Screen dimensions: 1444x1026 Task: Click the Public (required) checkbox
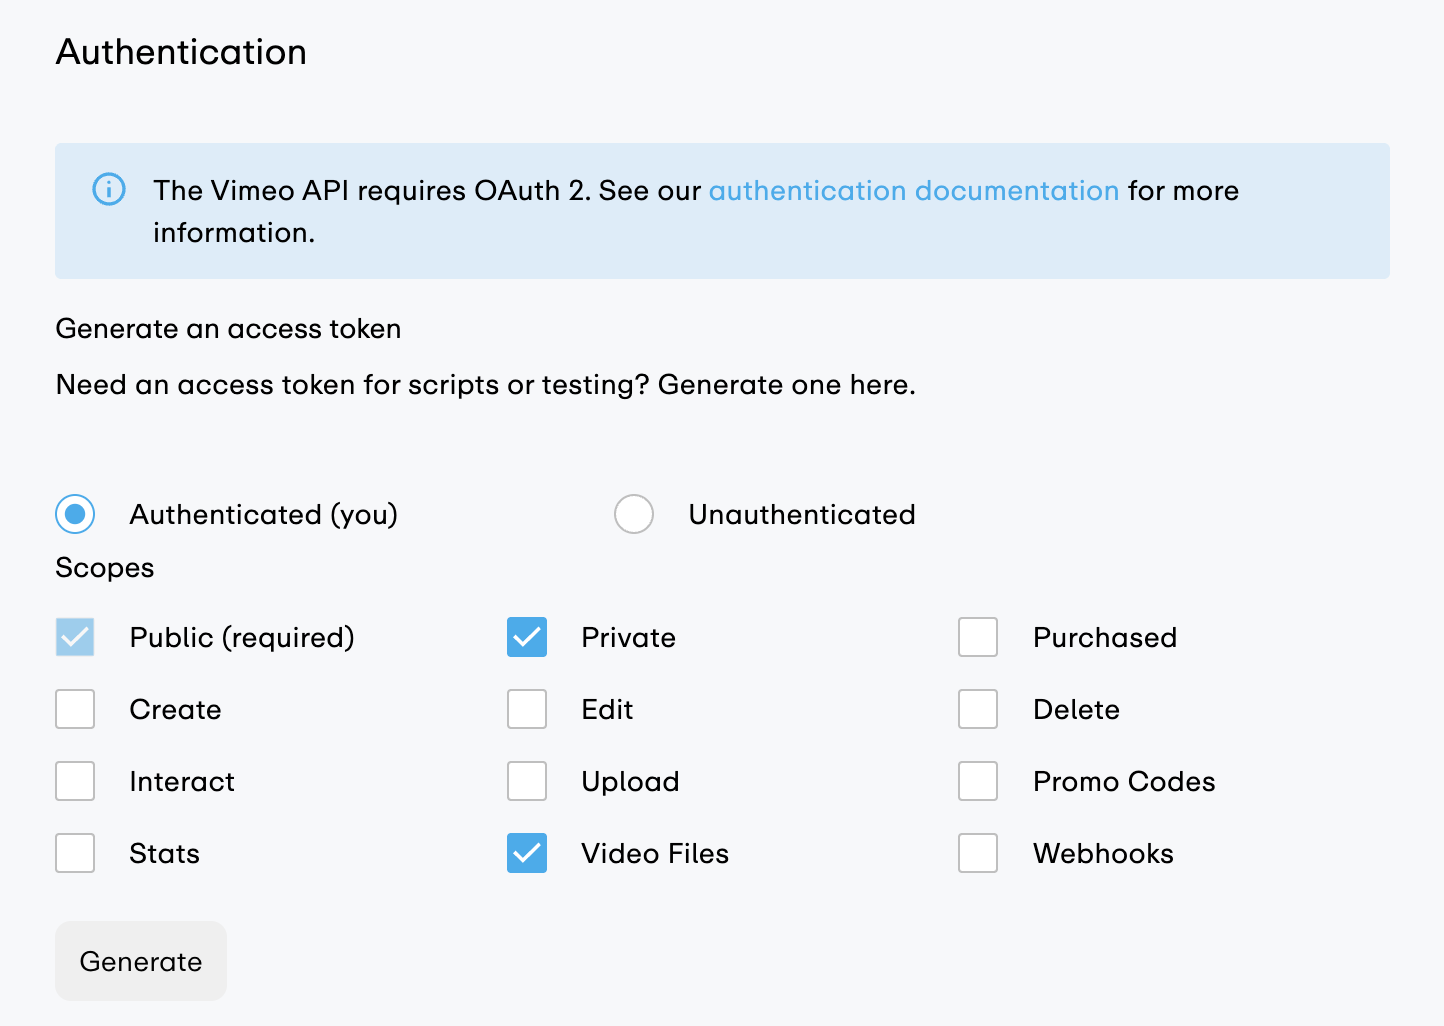(x=75, y=637)
